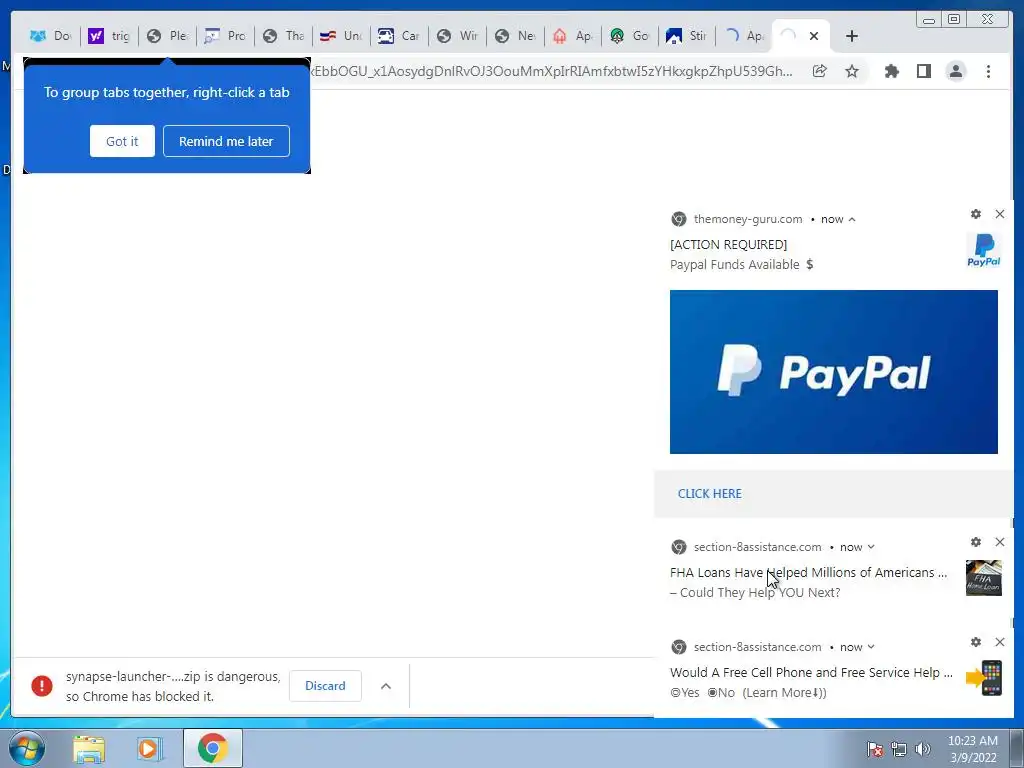Bookmark this page with the star icon
This screenshot has height=768, width=1024.
click(852, 71)
